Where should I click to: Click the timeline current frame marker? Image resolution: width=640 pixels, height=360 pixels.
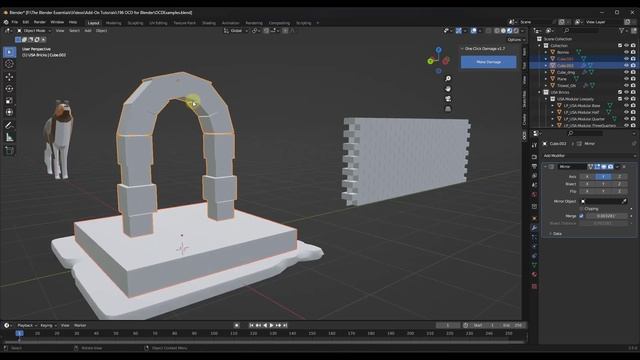(19, 333)
